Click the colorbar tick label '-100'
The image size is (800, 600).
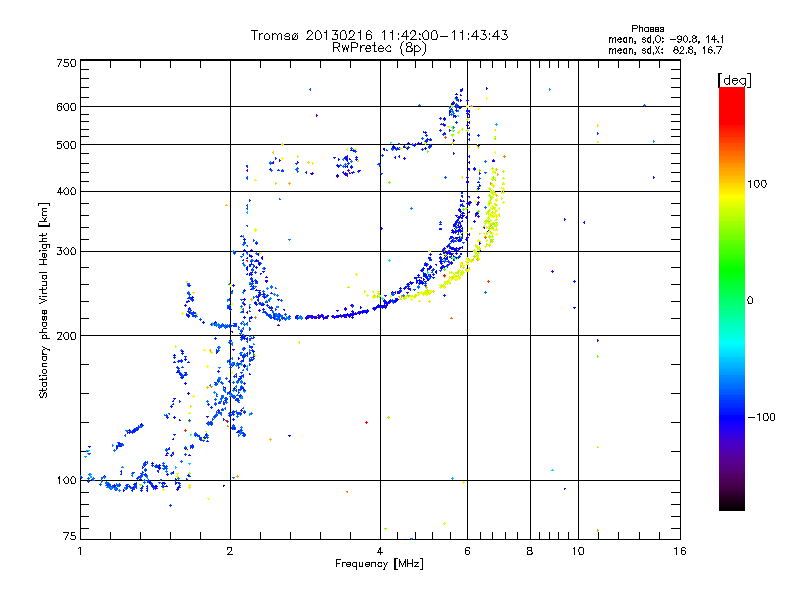[x=761, y=417]
